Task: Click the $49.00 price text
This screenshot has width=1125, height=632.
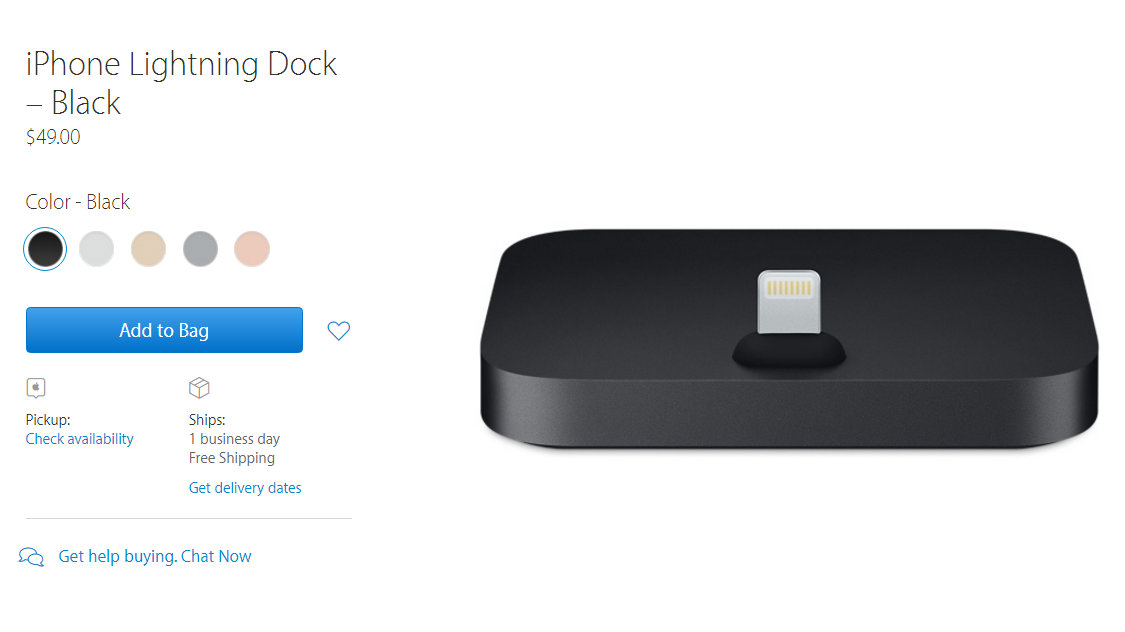Action: coord(53,137)
